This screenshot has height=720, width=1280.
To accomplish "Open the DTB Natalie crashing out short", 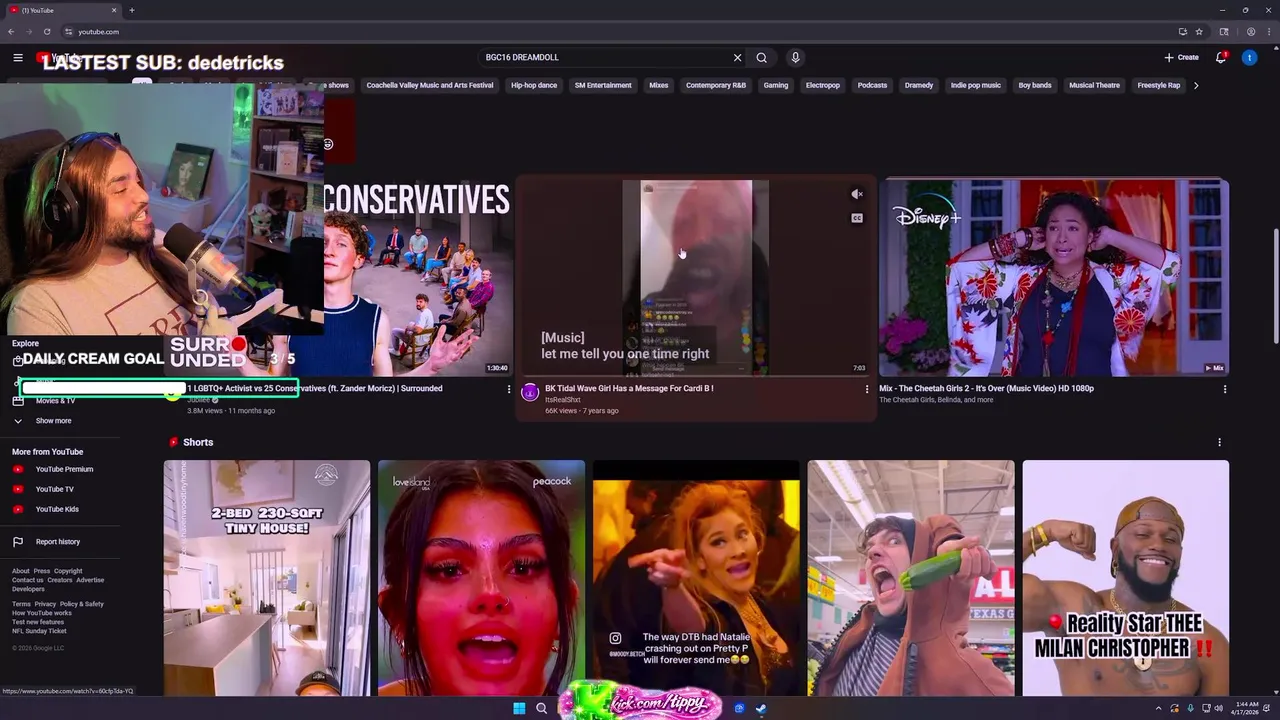I will pyautogui.click(x=696, y=578).
